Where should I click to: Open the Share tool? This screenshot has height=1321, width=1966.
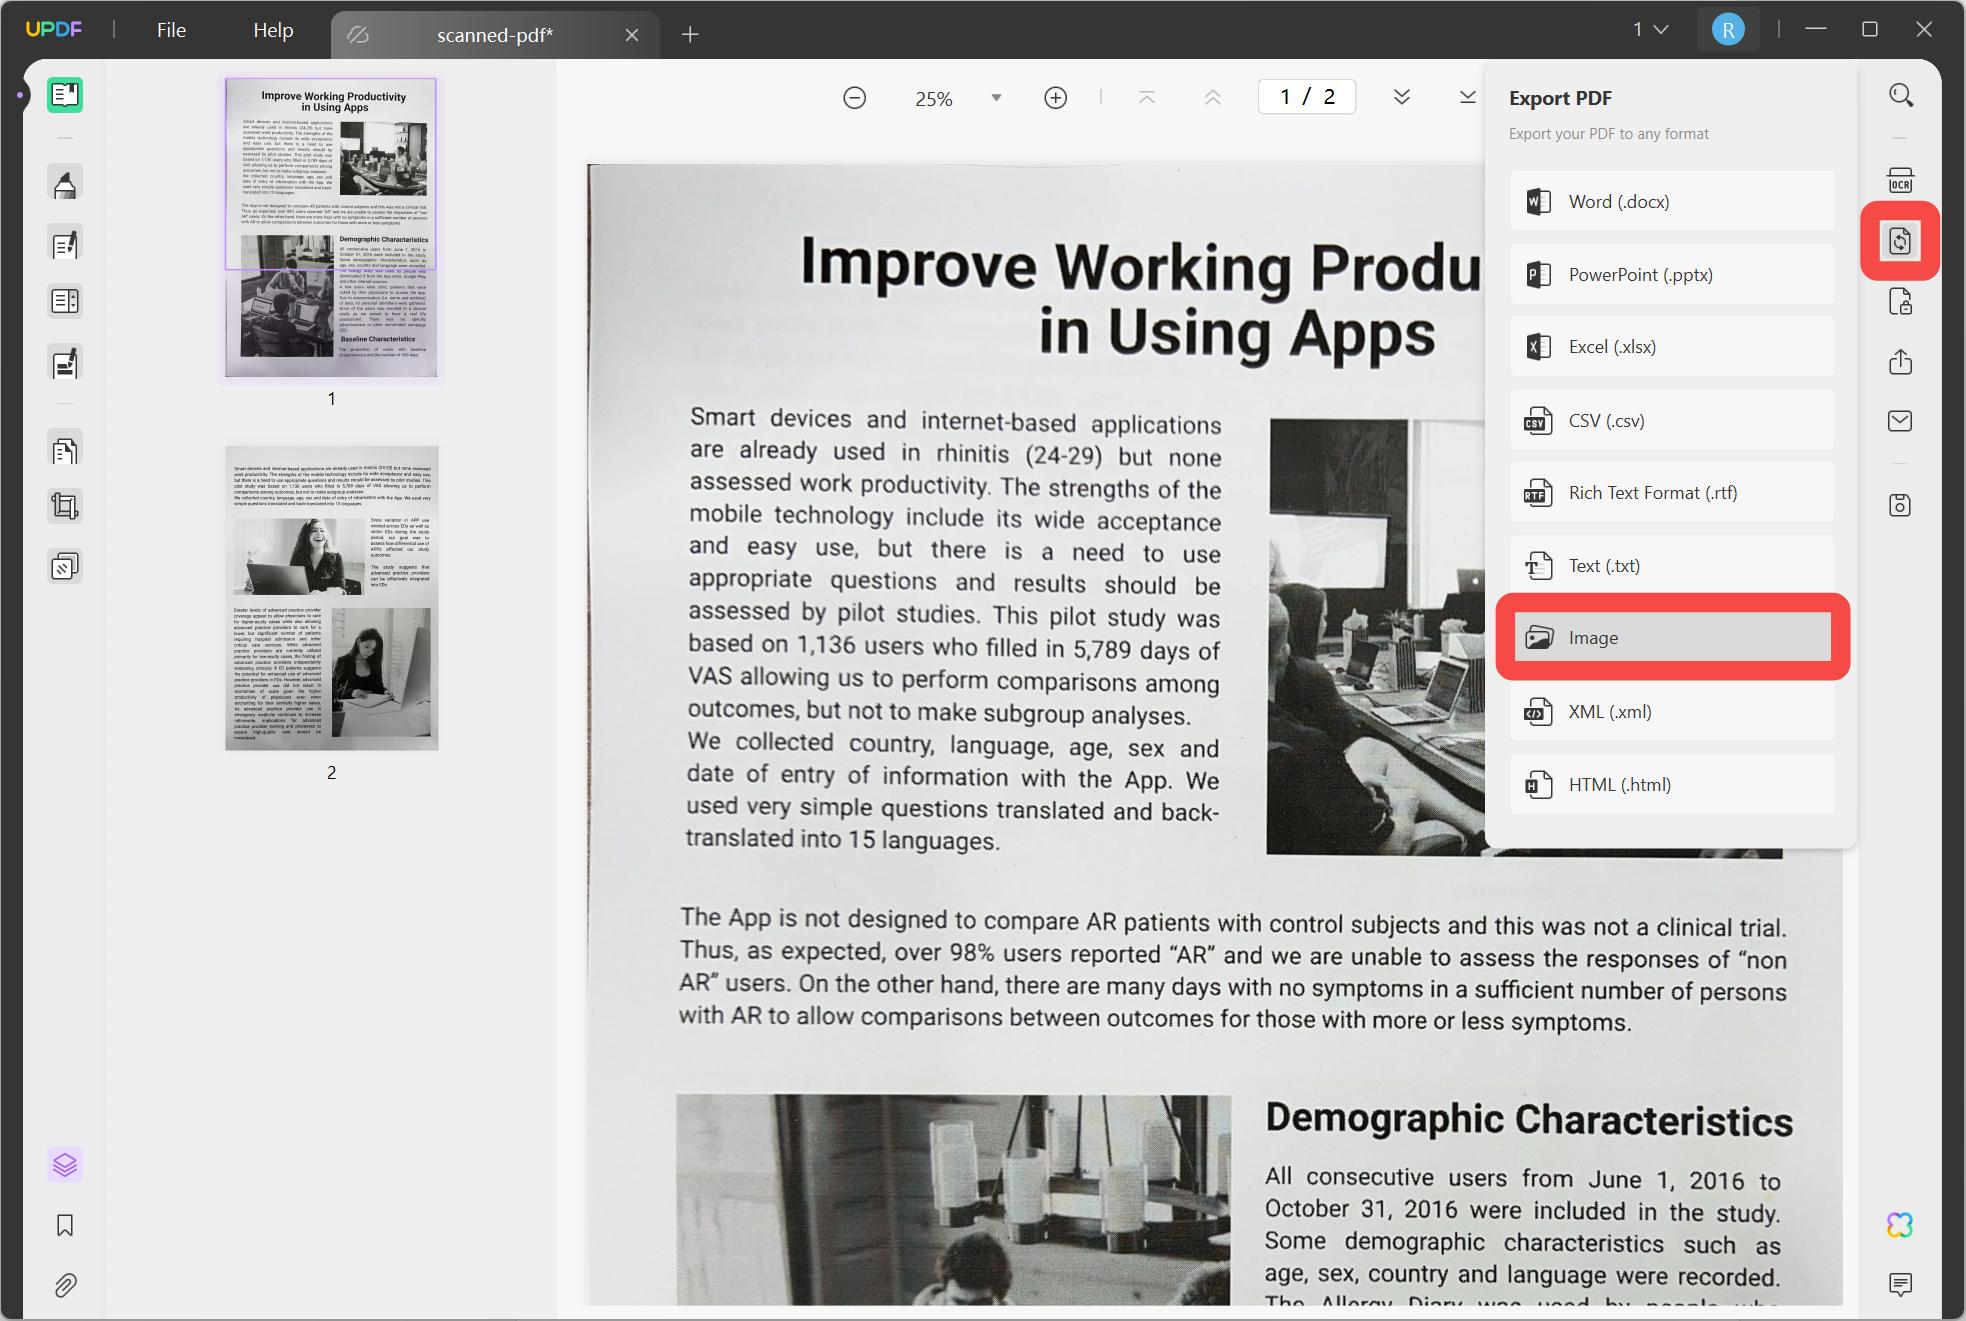(1901, 361)
